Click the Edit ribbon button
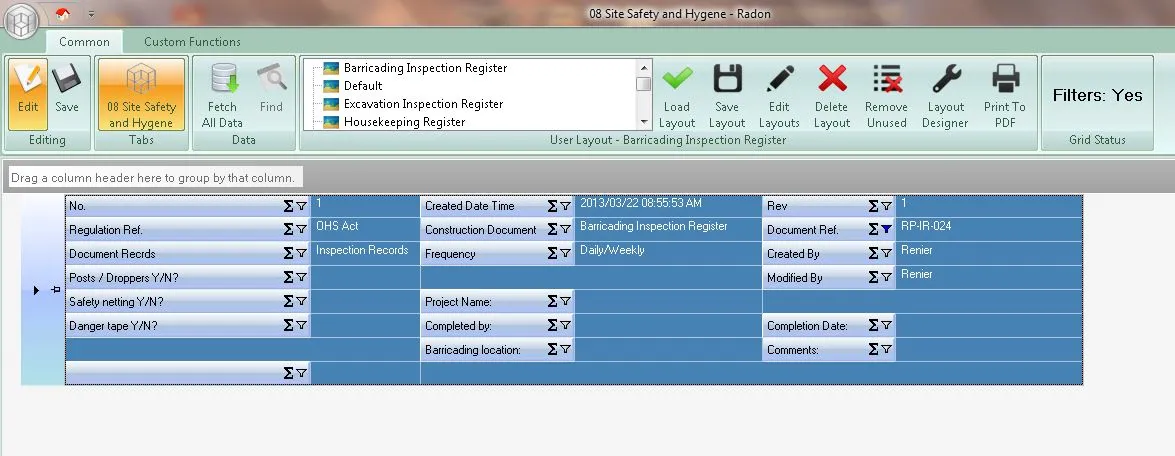1175x456 pixels. click(x=28, y=94)
